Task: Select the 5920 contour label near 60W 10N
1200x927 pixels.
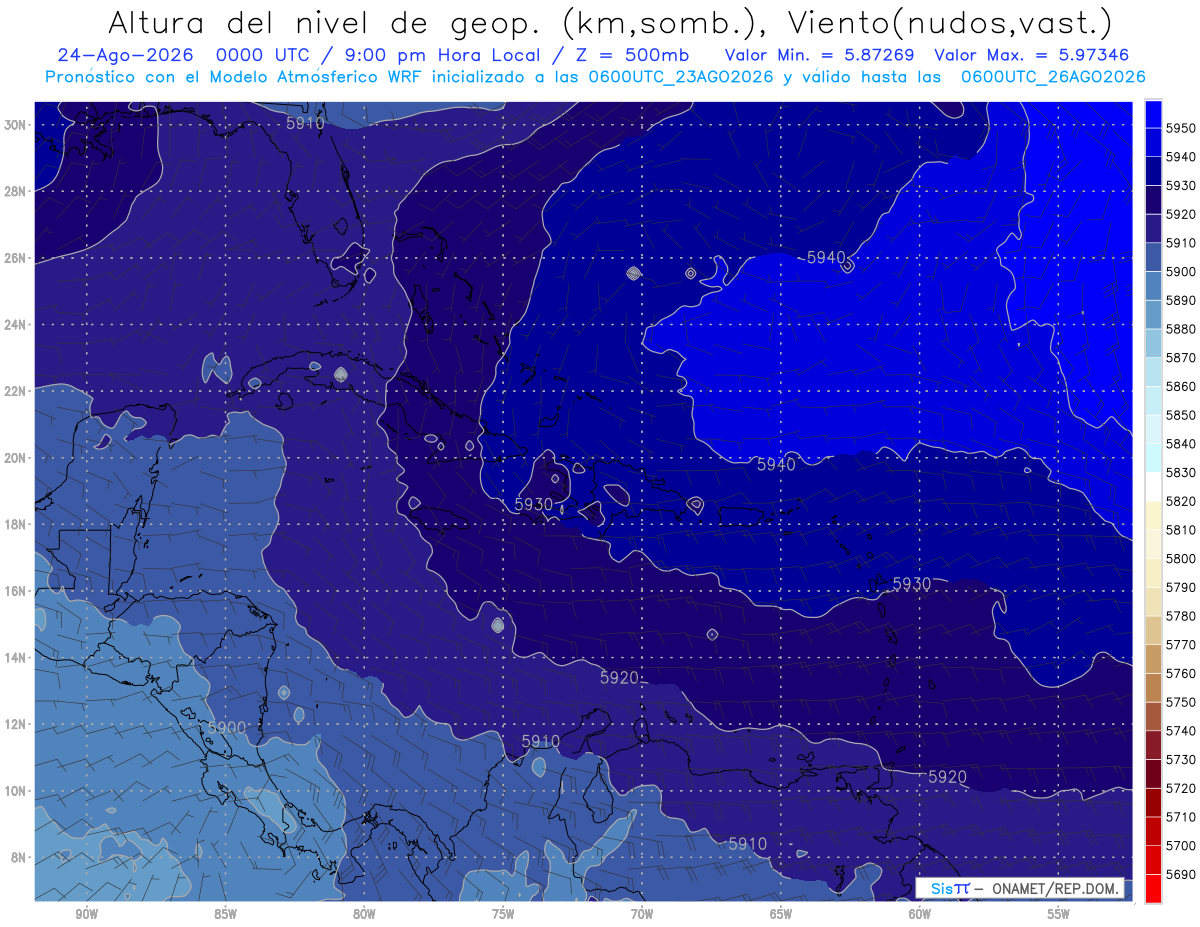Action: pos(948,776)
